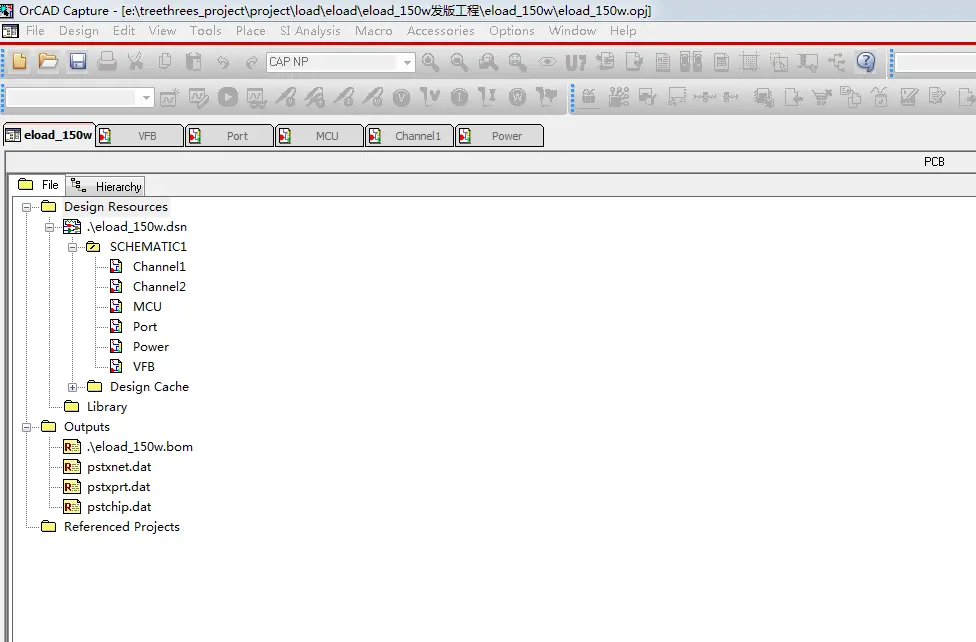Switch to the Hierarchy view tab
Screen dimensions: 976x642
(106, 186)
